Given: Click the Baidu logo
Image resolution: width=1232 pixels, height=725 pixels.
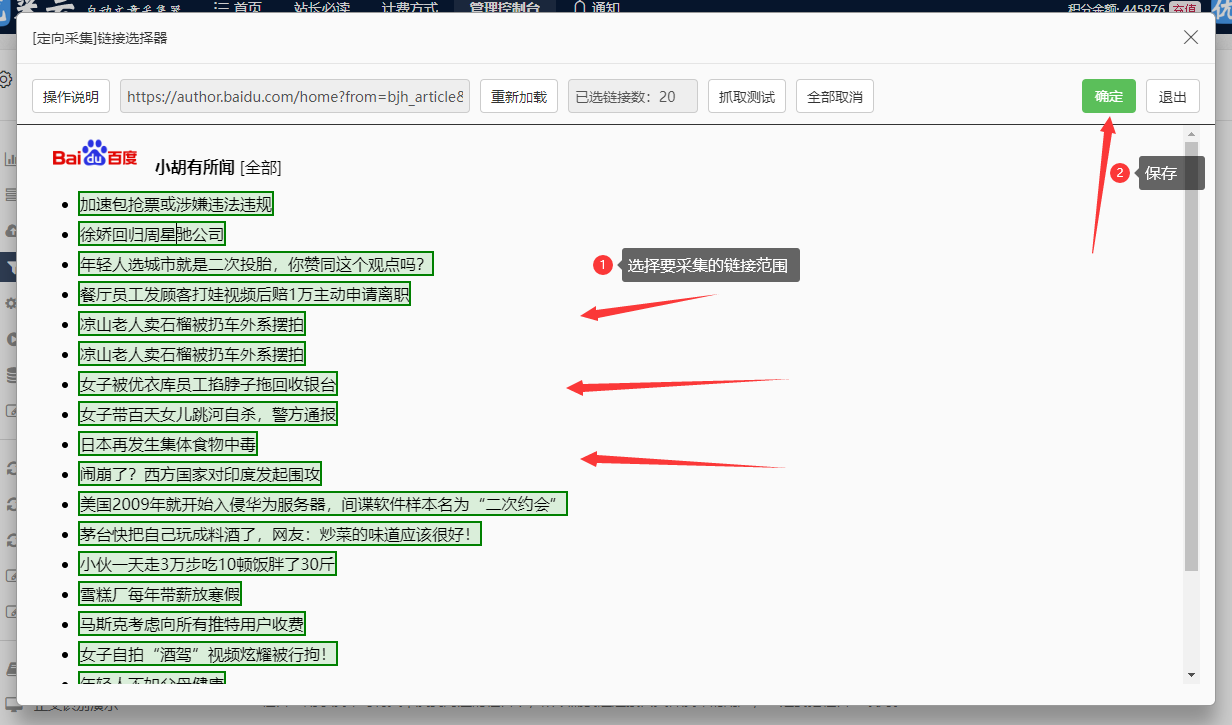Looking at the screenshot, I should [95, 156].
